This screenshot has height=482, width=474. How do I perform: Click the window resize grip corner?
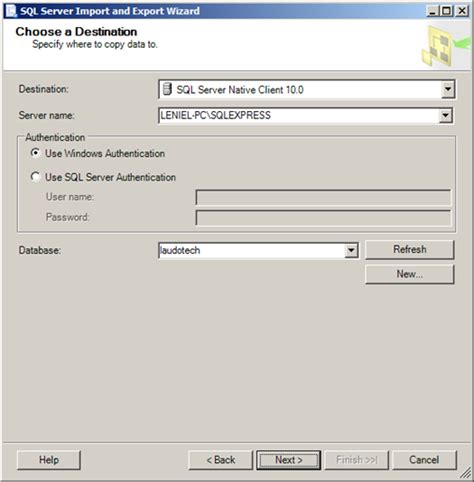(466, 473)
